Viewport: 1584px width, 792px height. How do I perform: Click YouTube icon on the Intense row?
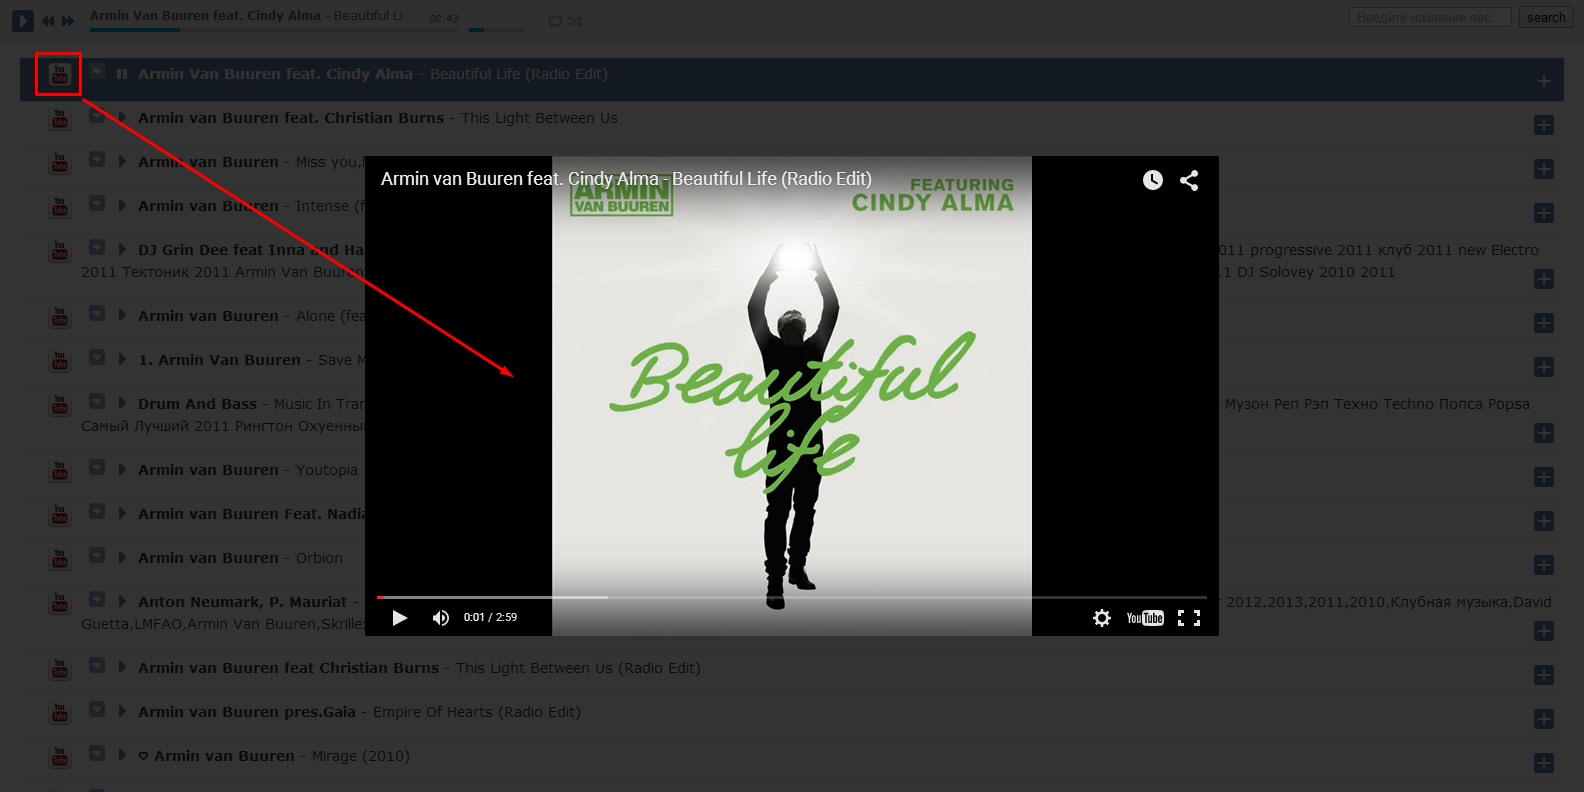(x=59, y=207)
